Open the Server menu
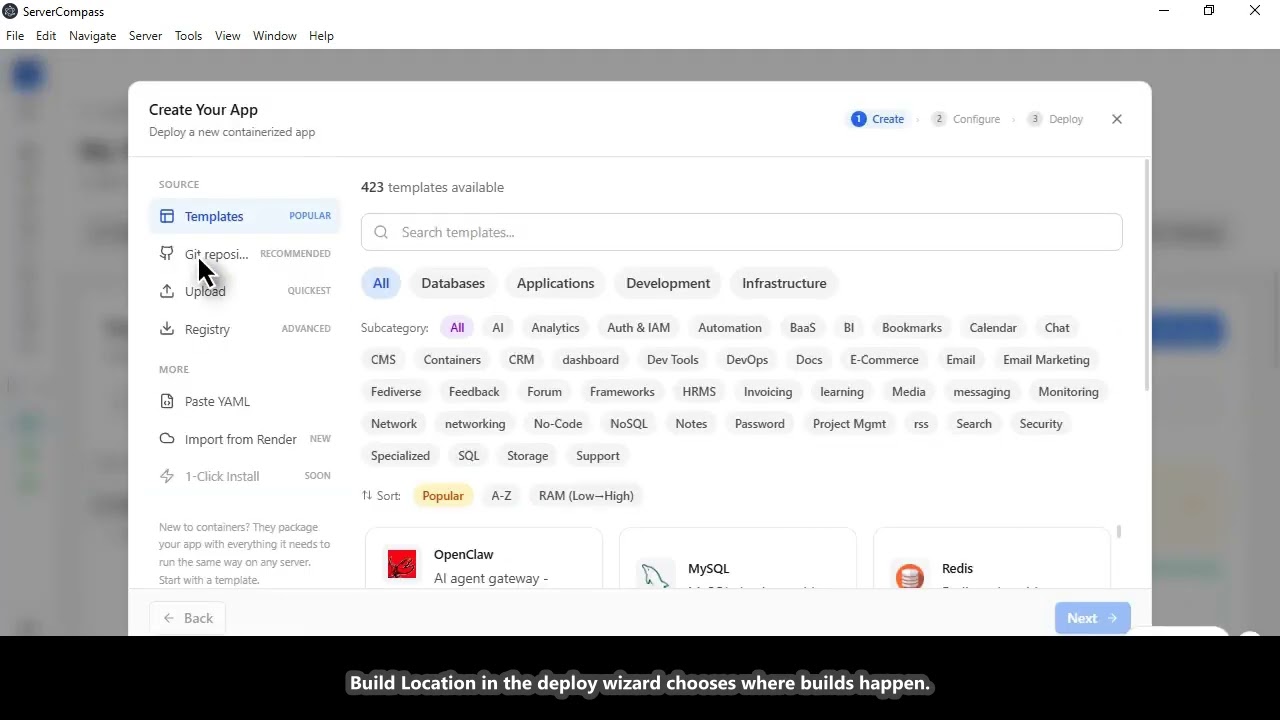This screenshot has height=720, width=1280. [145, 36]
